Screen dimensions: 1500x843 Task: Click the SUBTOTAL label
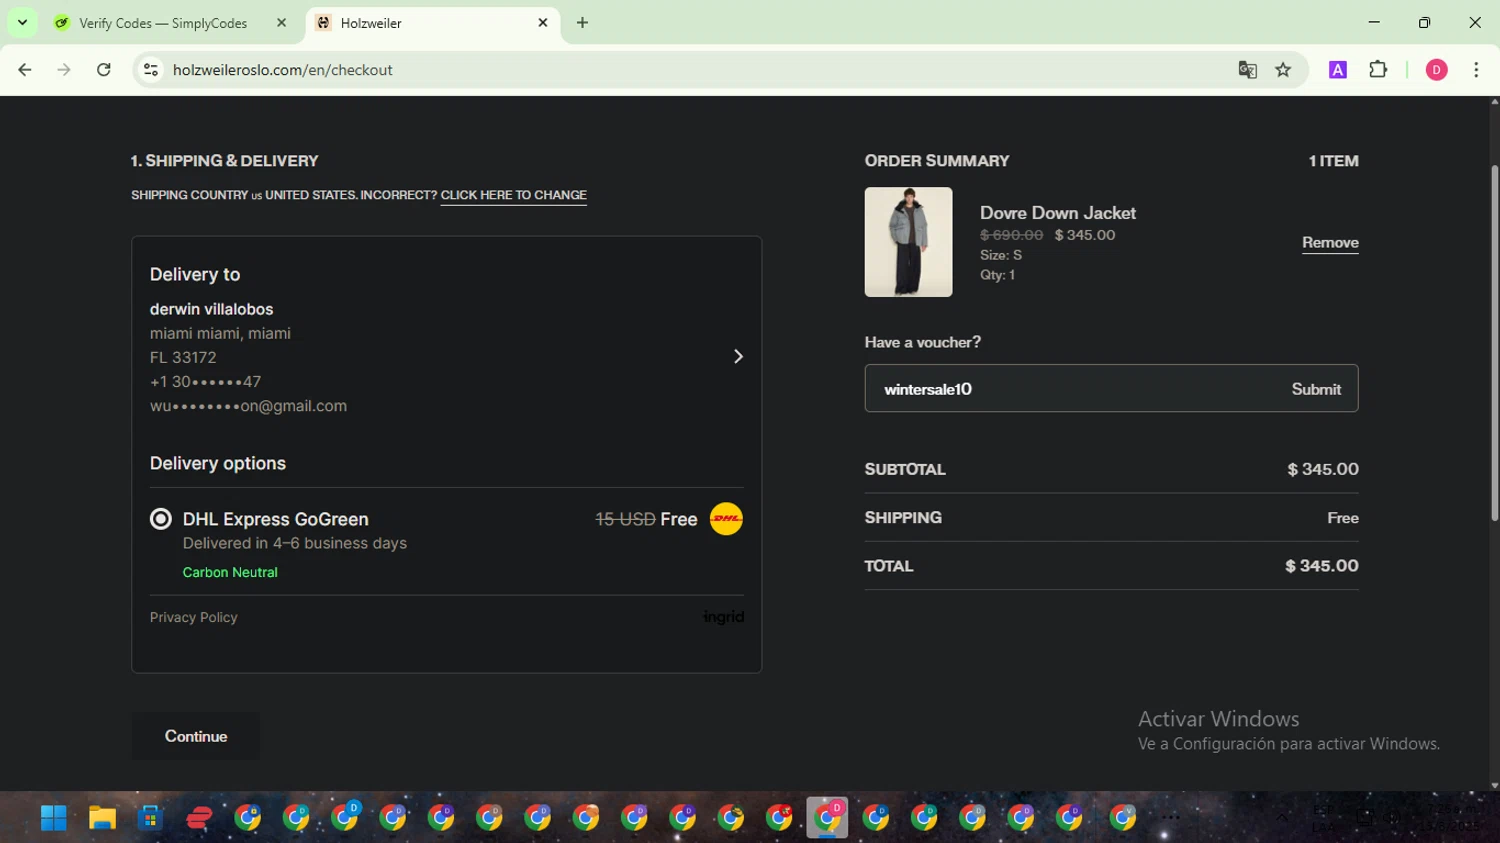[x=904, y=469]
